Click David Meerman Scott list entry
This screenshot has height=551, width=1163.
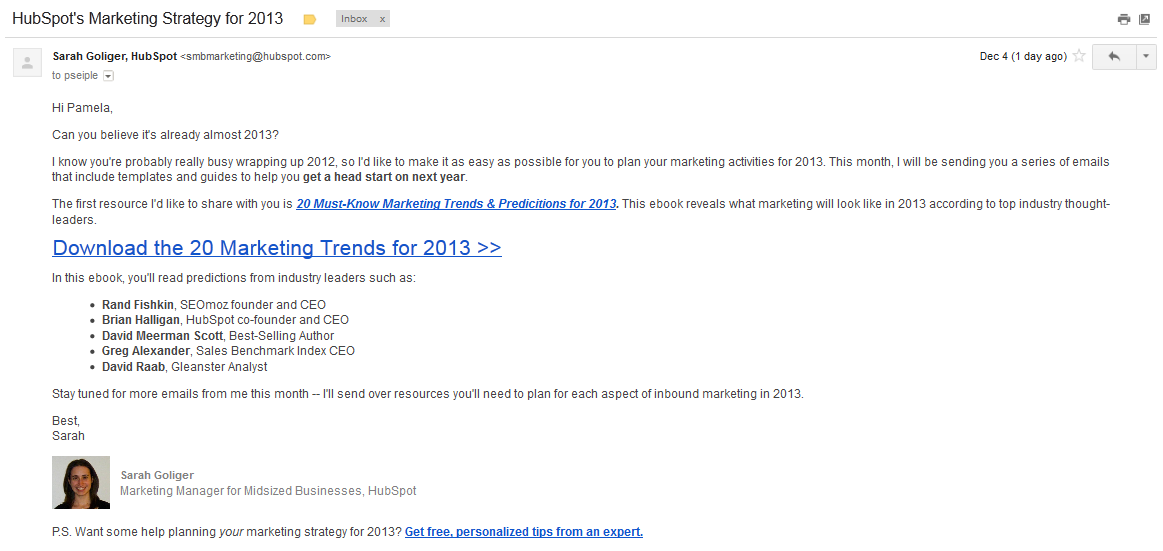(218, 336)
